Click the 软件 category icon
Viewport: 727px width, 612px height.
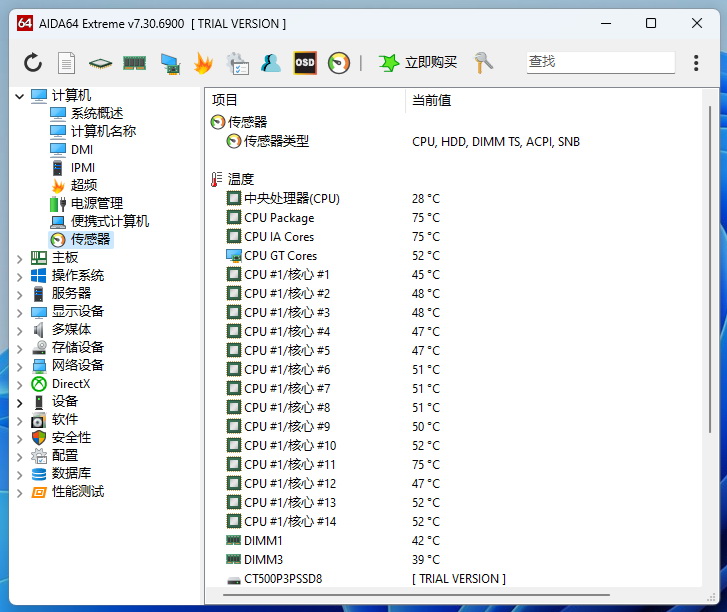click(39, 420)
